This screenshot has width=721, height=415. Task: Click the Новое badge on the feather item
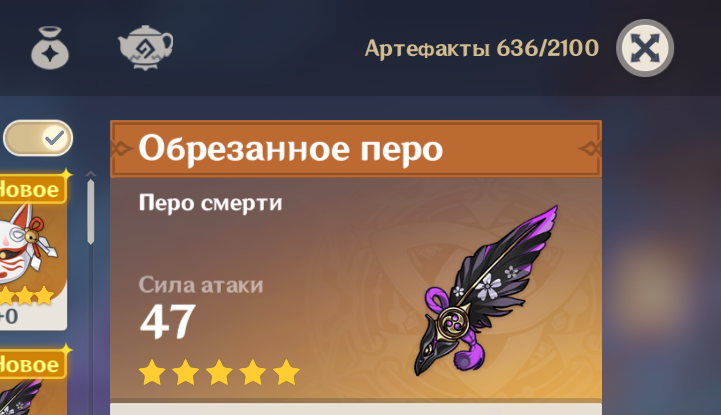[32, 364]
